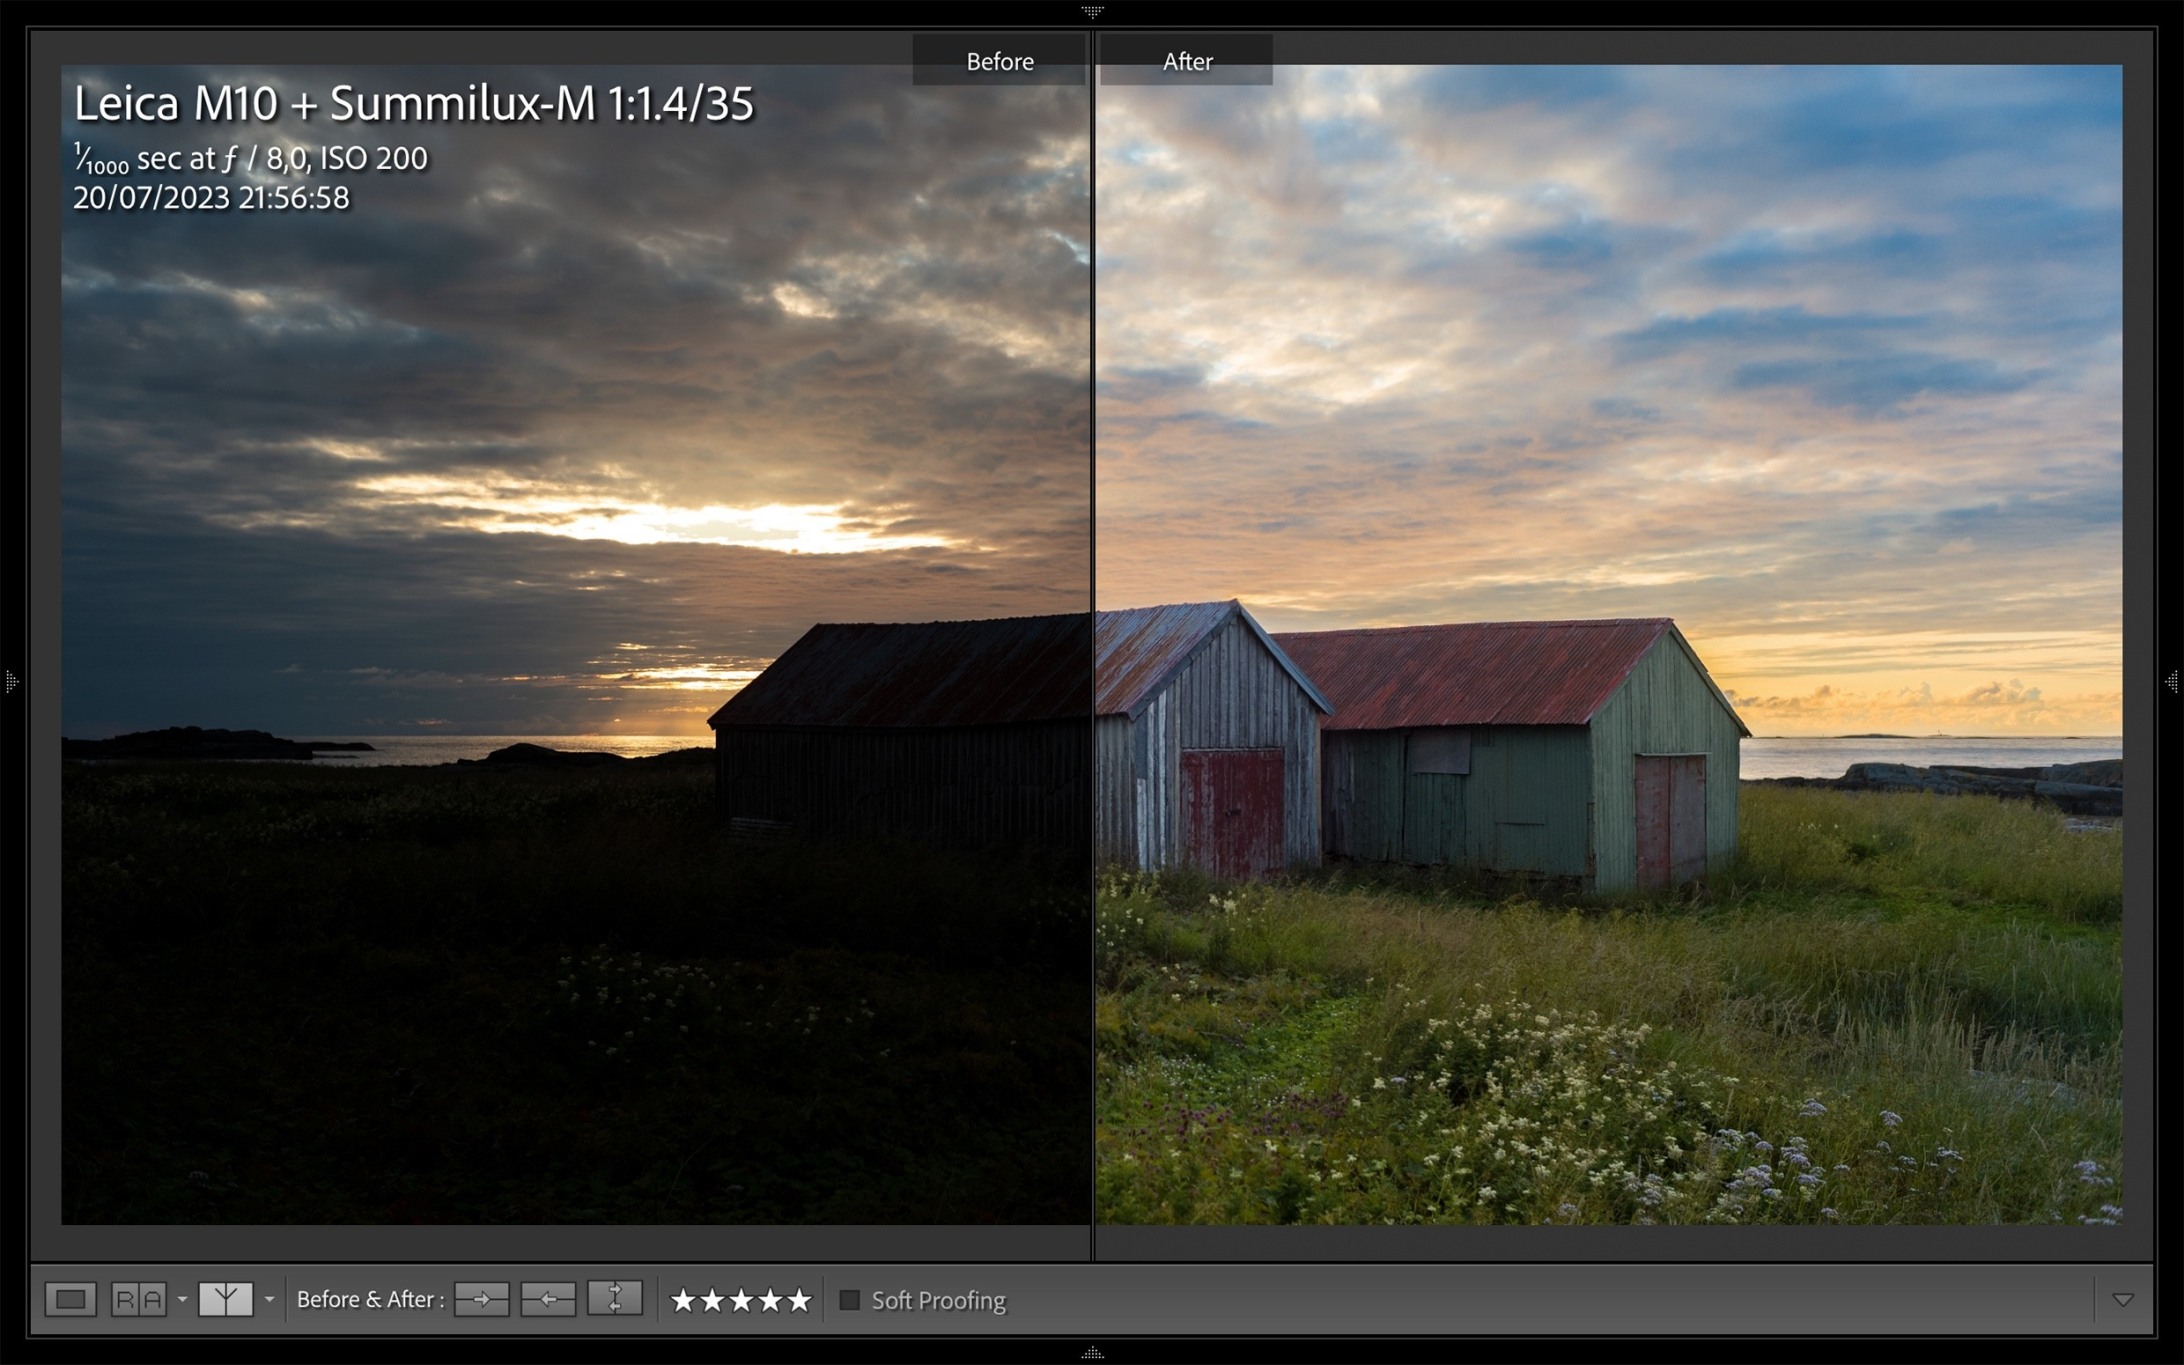Set rating to fifth star
The width and height of the screenshot is (2184, 1365).
pos(799,1300)
